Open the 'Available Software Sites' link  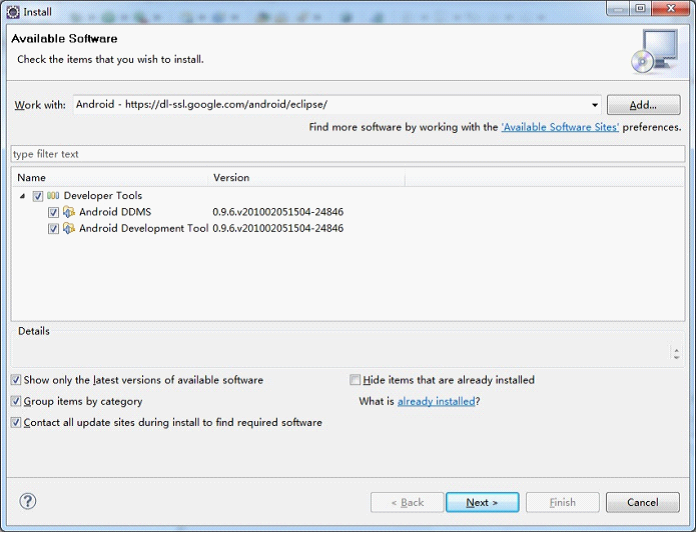click(x=560, y=127)
